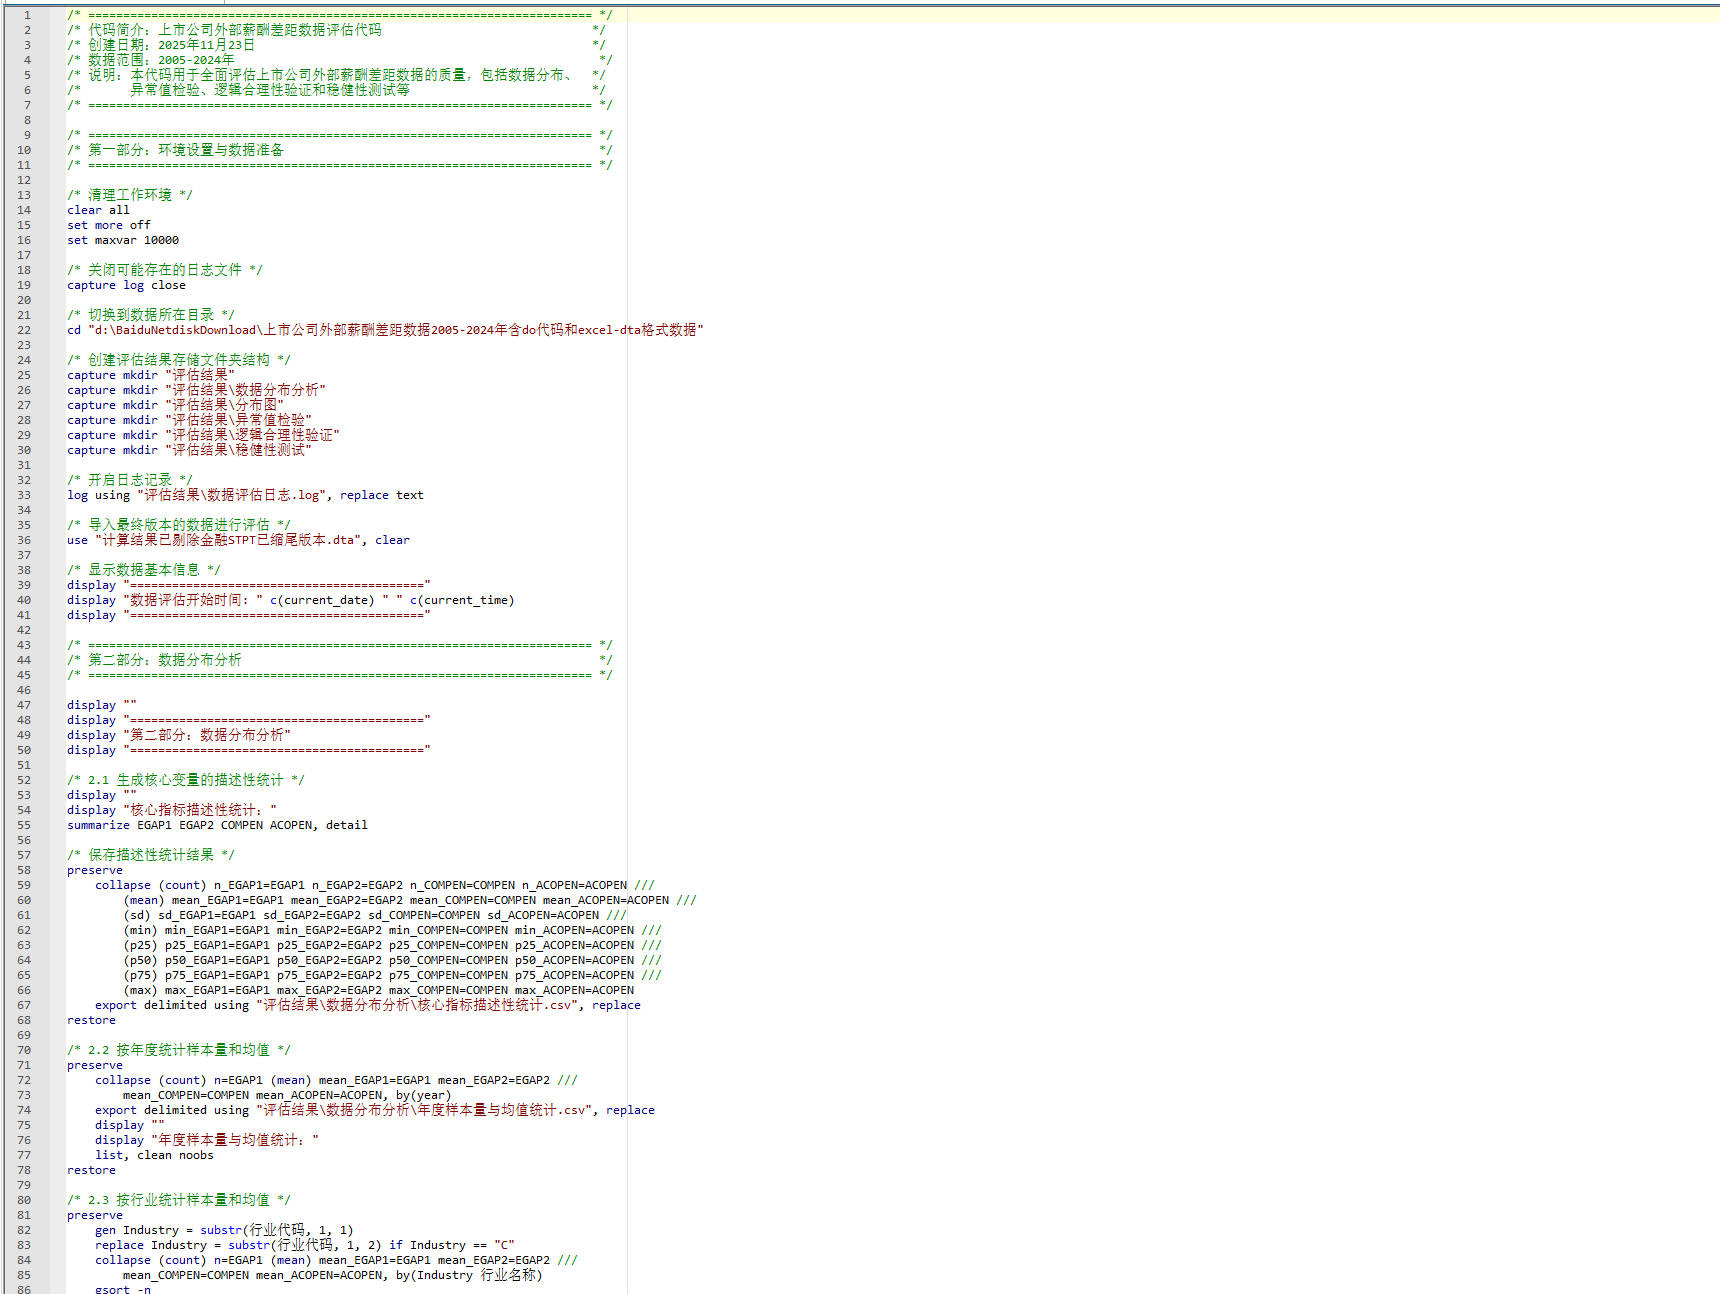
Task: Click the comment "显示数据基本信息"
Action: click(144, 570)
